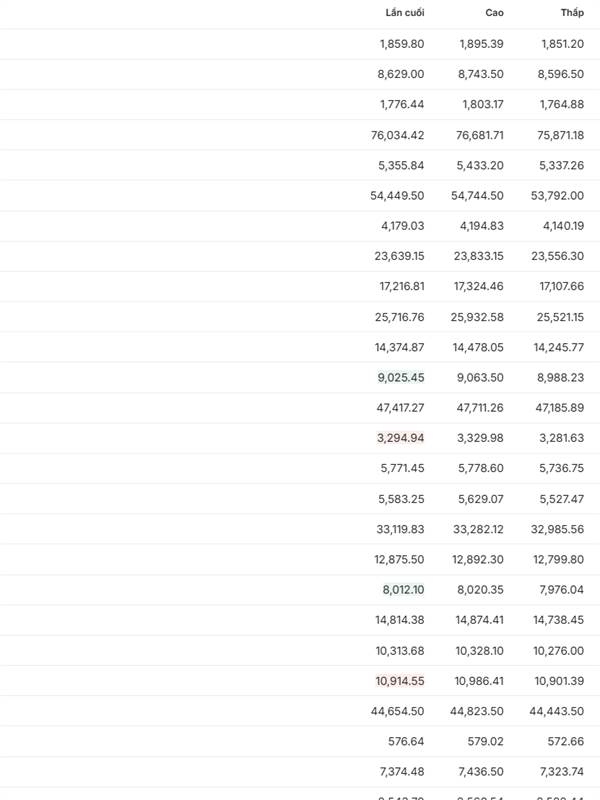Click the Cao column header

[x=495, y=13]
